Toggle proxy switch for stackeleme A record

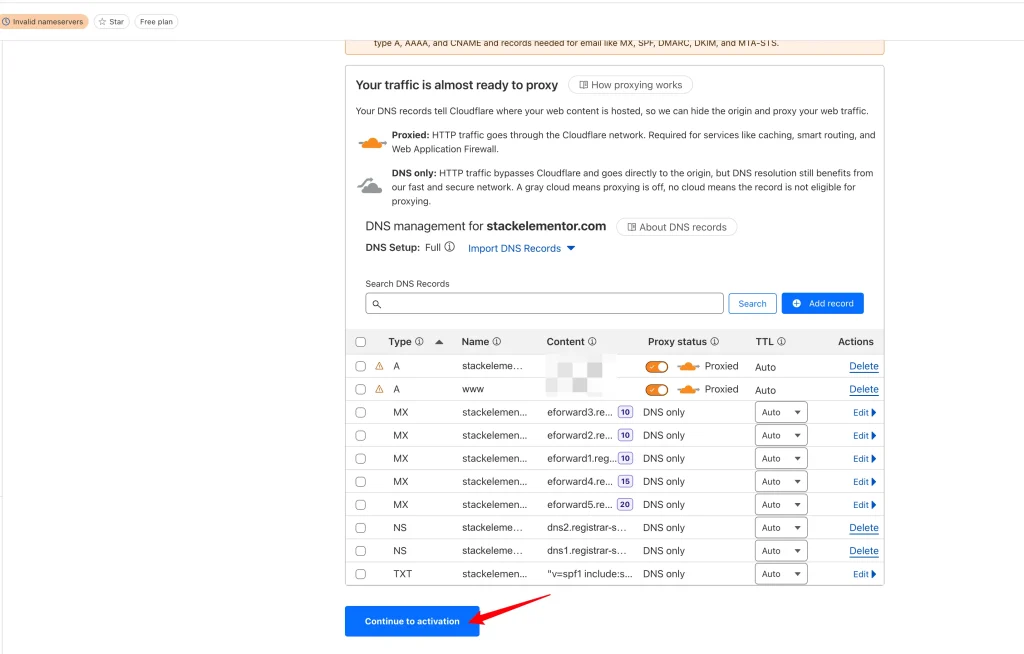pos(656,367)
